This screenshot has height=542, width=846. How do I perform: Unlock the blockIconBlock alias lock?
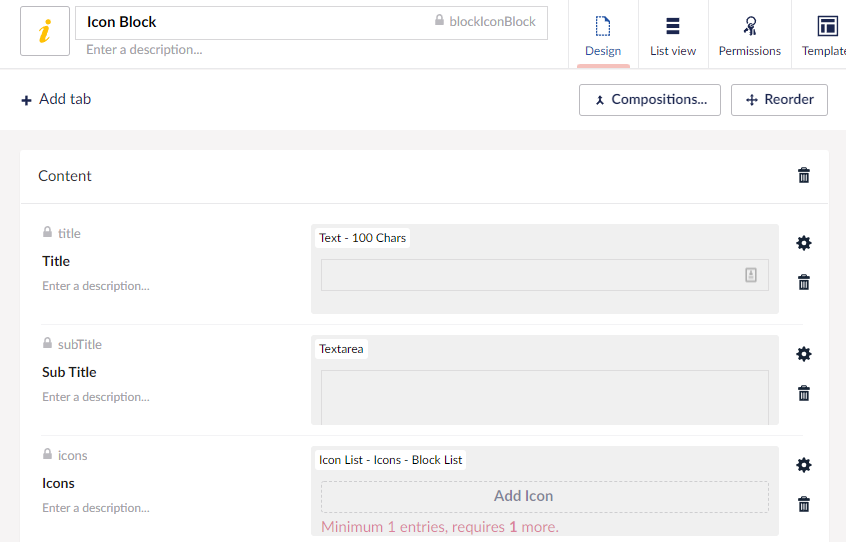click(439, 21)
